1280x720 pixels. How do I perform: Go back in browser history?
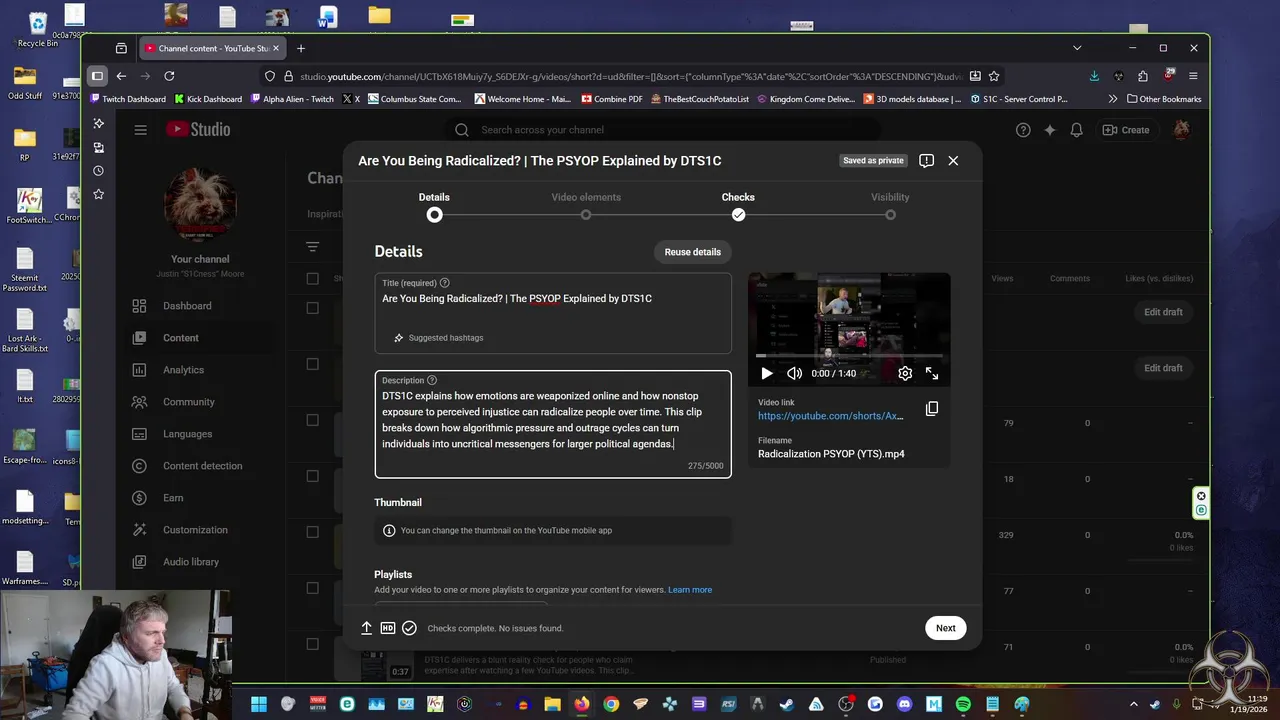point(121,76)
